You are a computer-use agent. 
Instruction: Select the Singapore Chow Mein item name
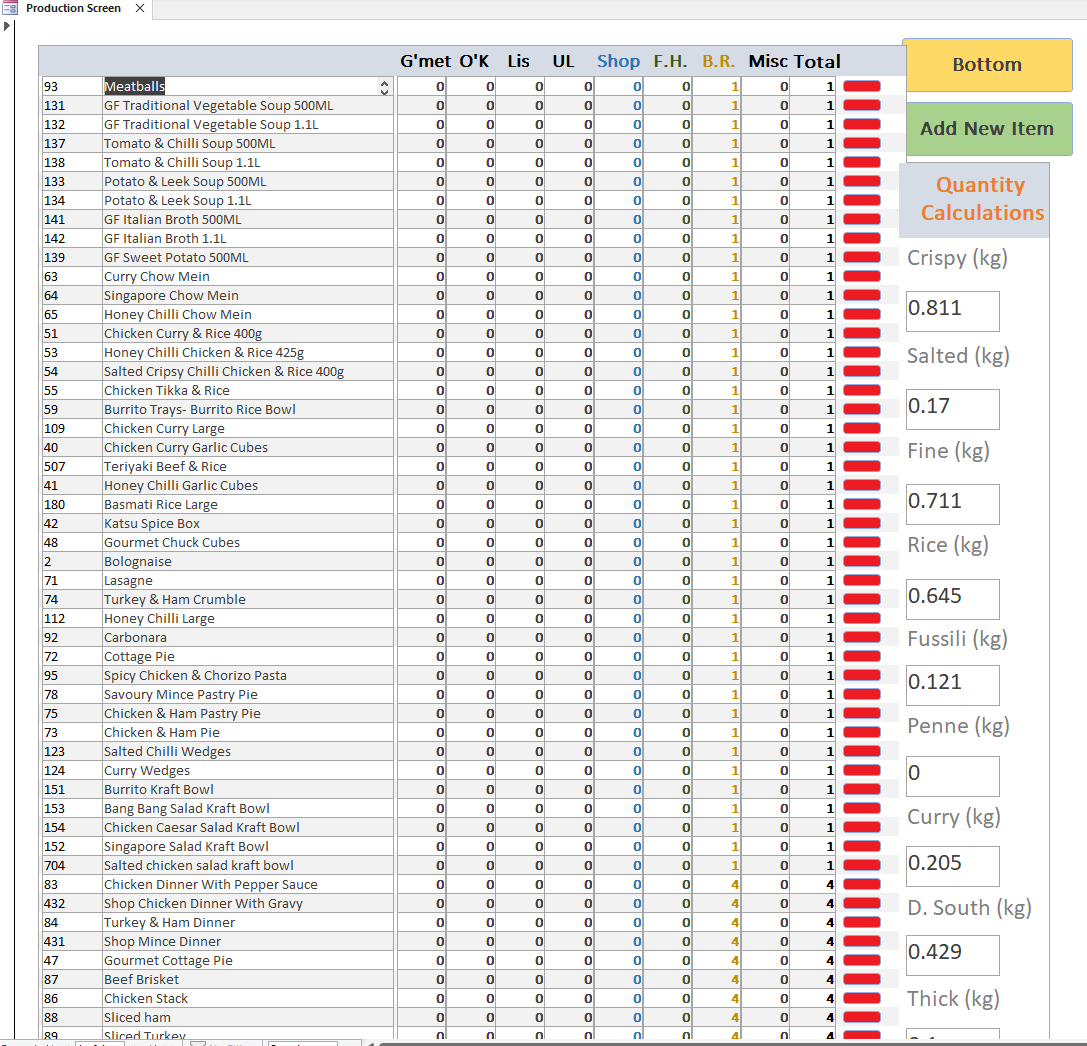247,296
